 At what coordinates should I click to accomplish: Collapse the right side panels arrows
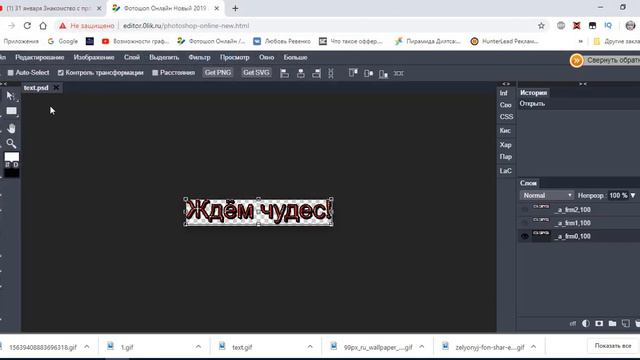(x=583, y=84)
